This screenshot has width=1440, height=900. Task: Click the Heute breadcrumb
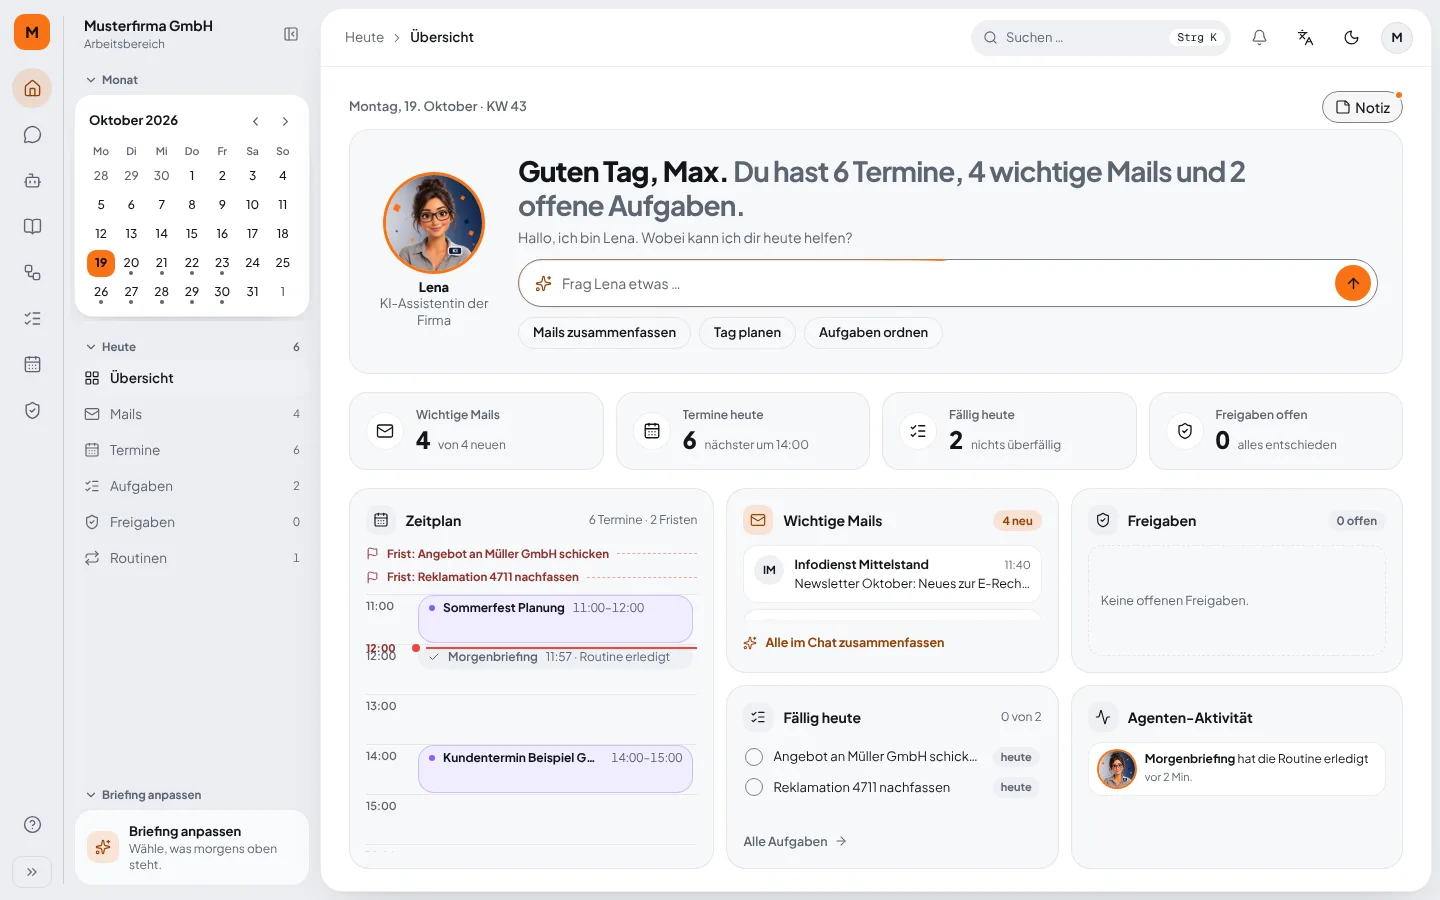pos(364,37)
